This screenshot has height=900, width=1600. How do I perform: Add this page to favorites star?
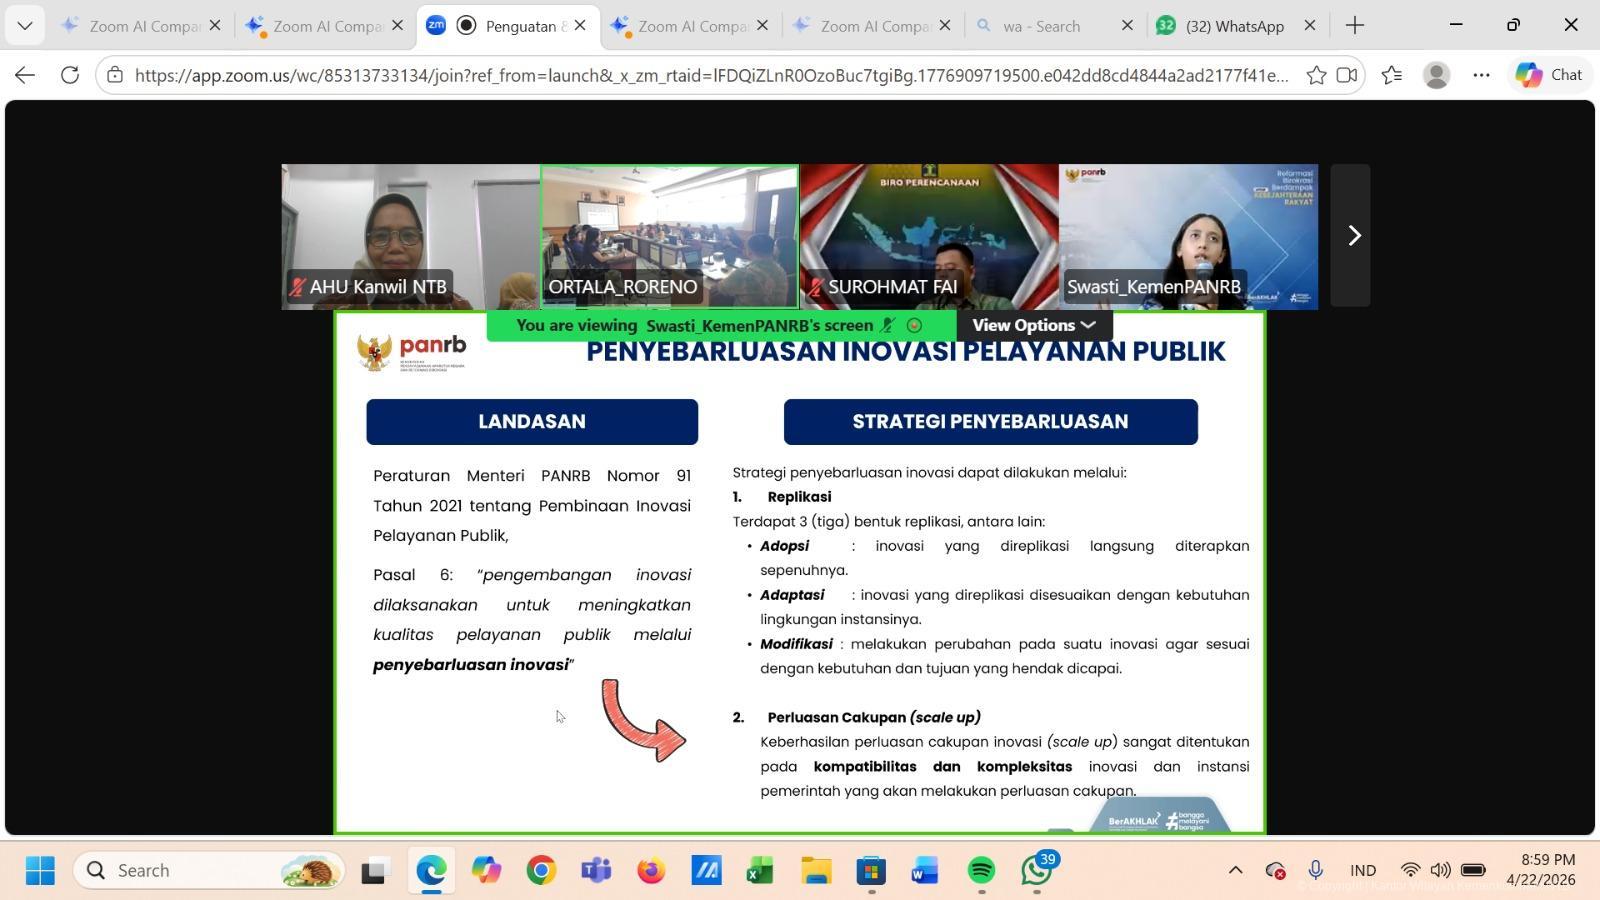pos(1316,75)
